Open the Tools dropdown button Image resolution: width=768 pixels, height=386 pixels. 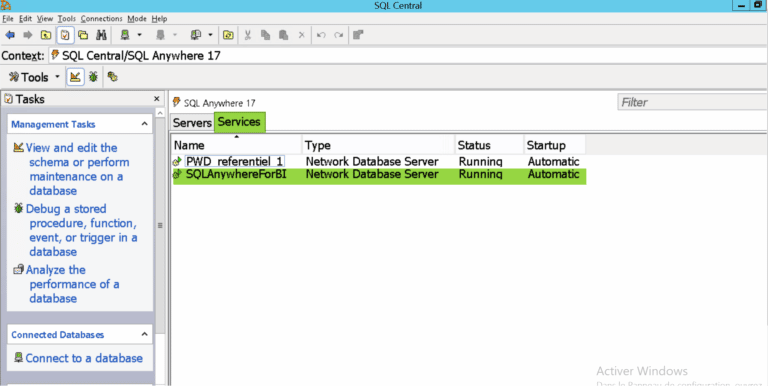pyautogui.click(x=34, y=77)
